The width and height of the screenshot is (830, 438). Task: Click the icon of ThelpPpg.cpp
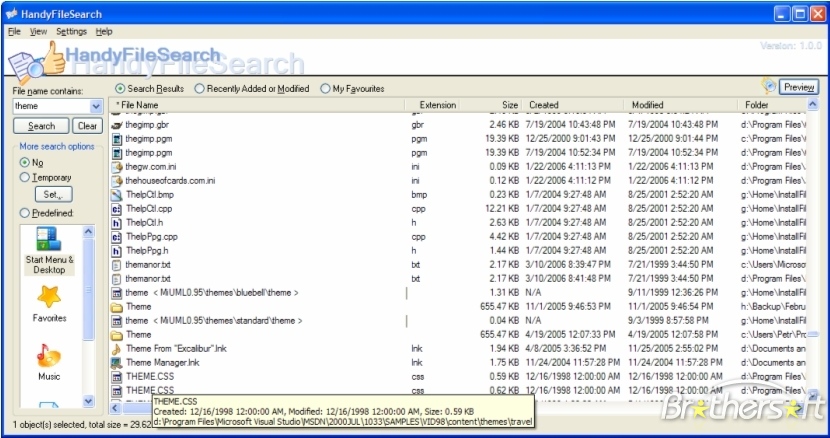[116, 237]
